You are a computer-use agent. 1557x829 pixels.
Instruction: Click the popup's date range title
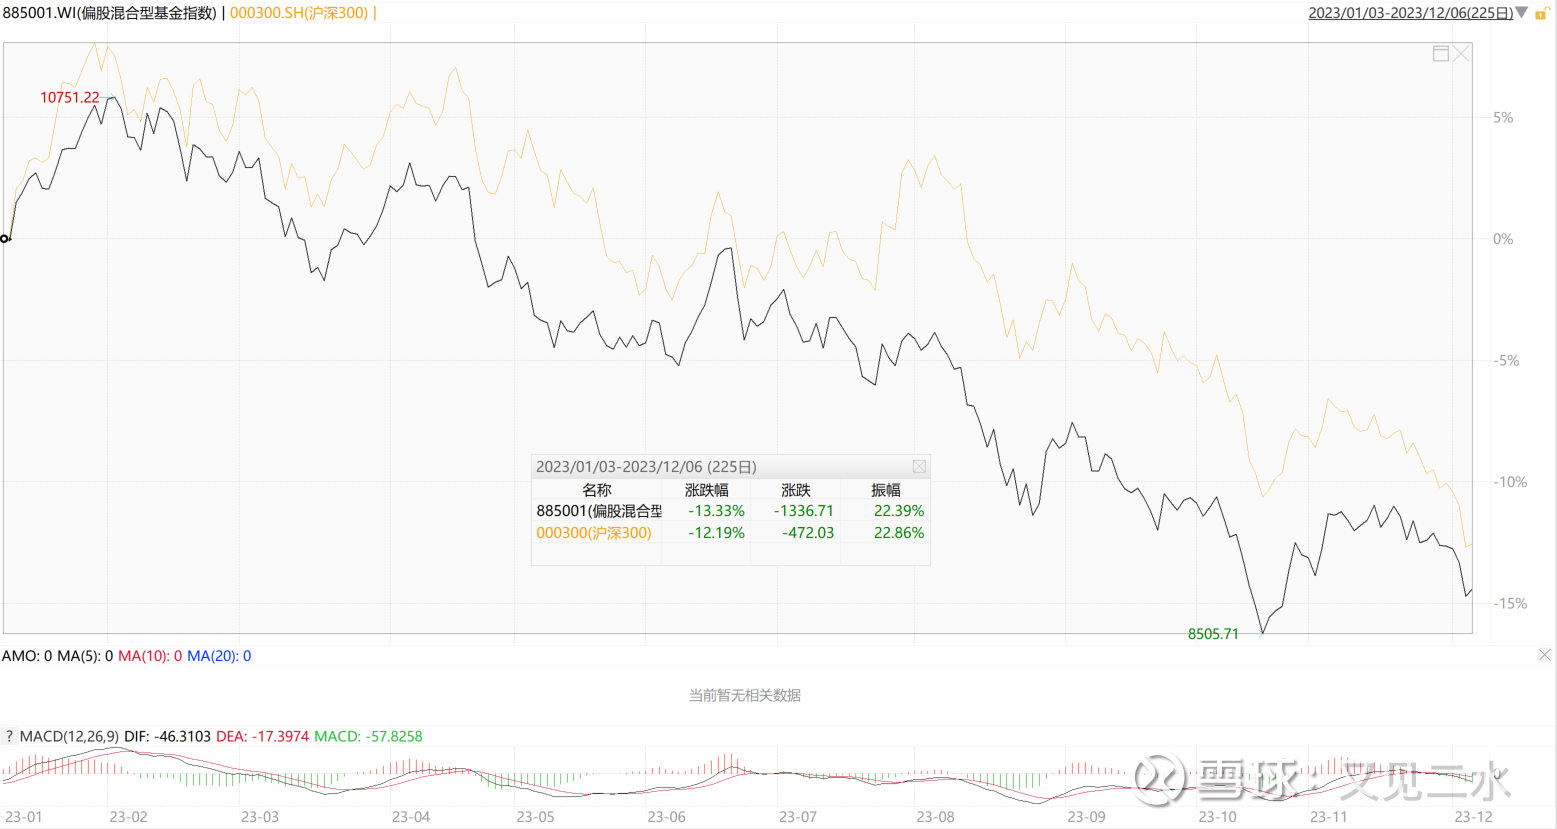[646, 467]
